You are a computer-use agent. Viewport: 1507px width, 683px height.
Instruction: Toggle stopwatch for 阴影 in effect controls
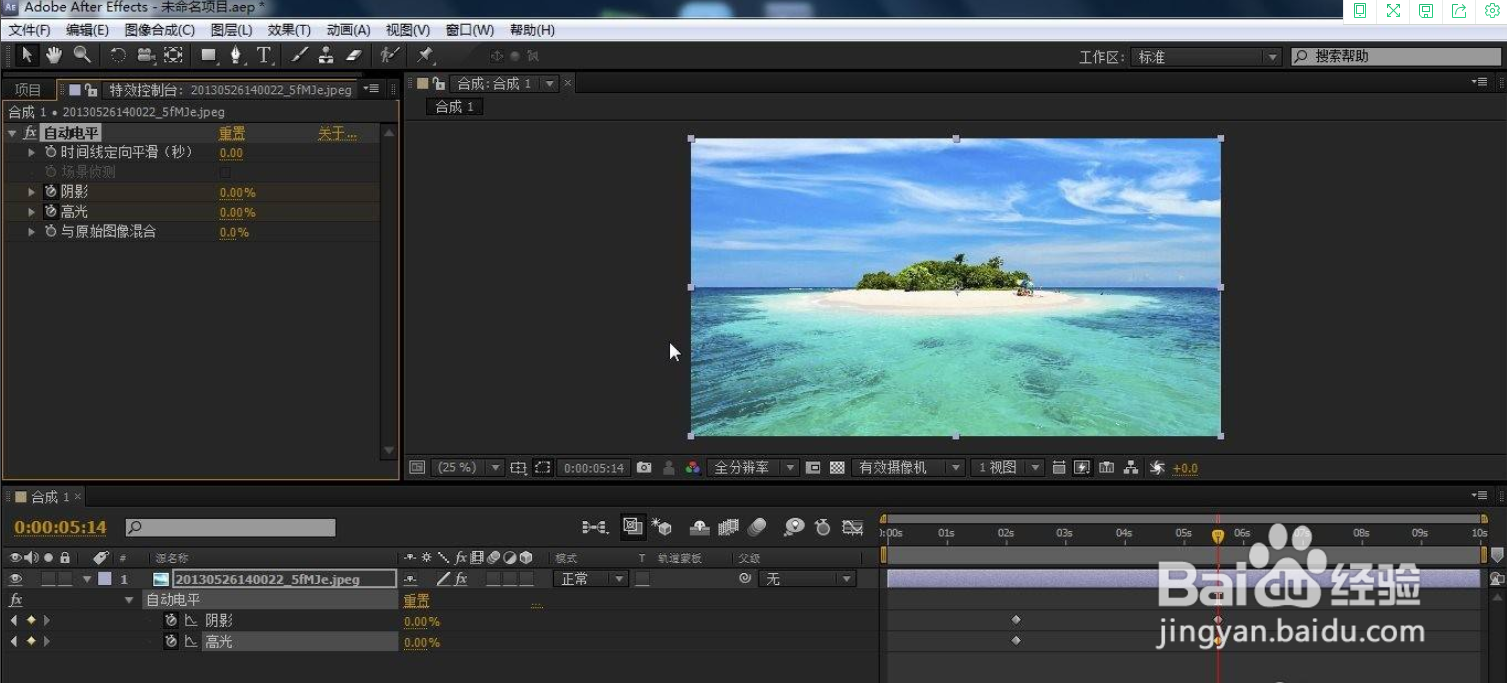click(50, 192)
